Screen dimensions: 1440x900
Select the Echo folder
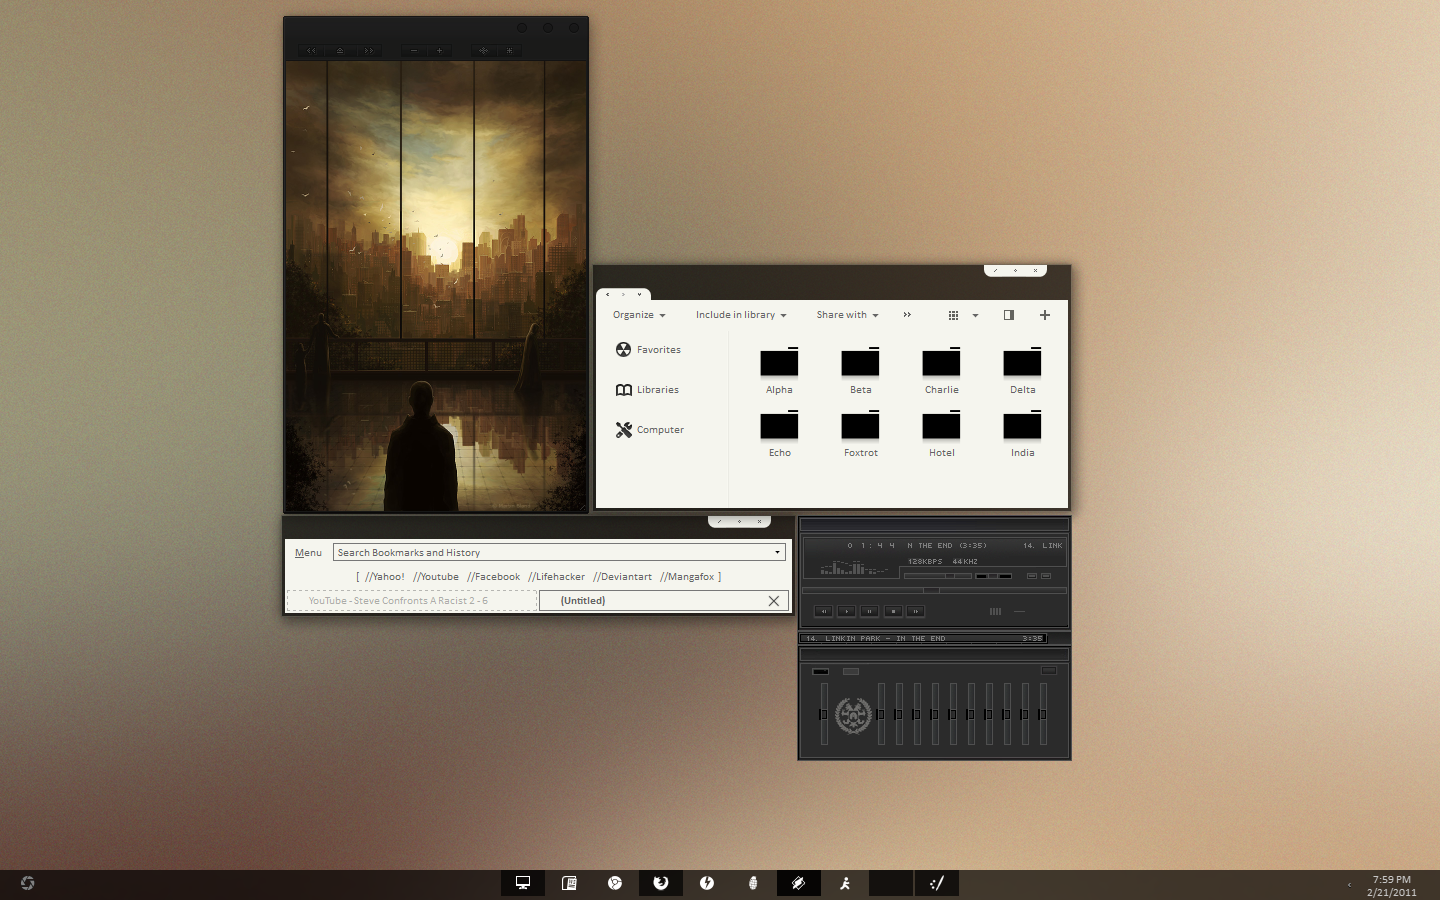(x=779, y=434)
